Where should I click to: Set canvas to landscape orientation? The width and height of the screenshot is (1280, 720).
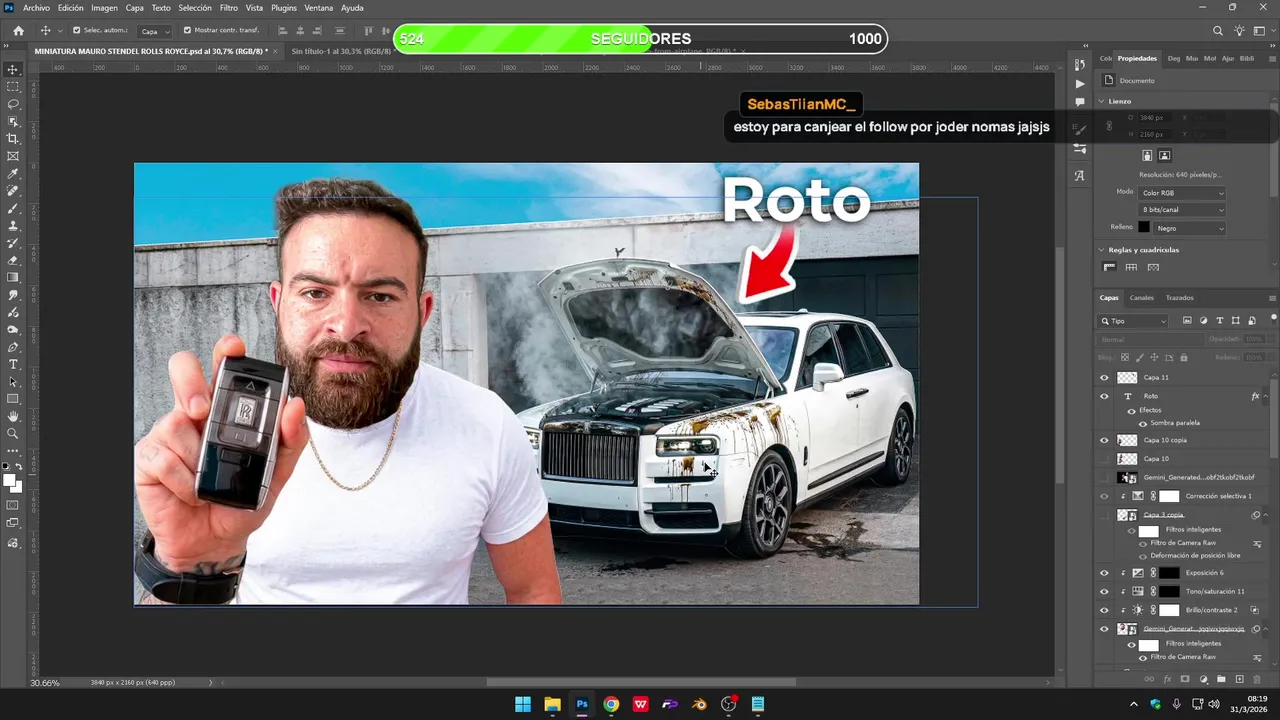pos(1165,155)
